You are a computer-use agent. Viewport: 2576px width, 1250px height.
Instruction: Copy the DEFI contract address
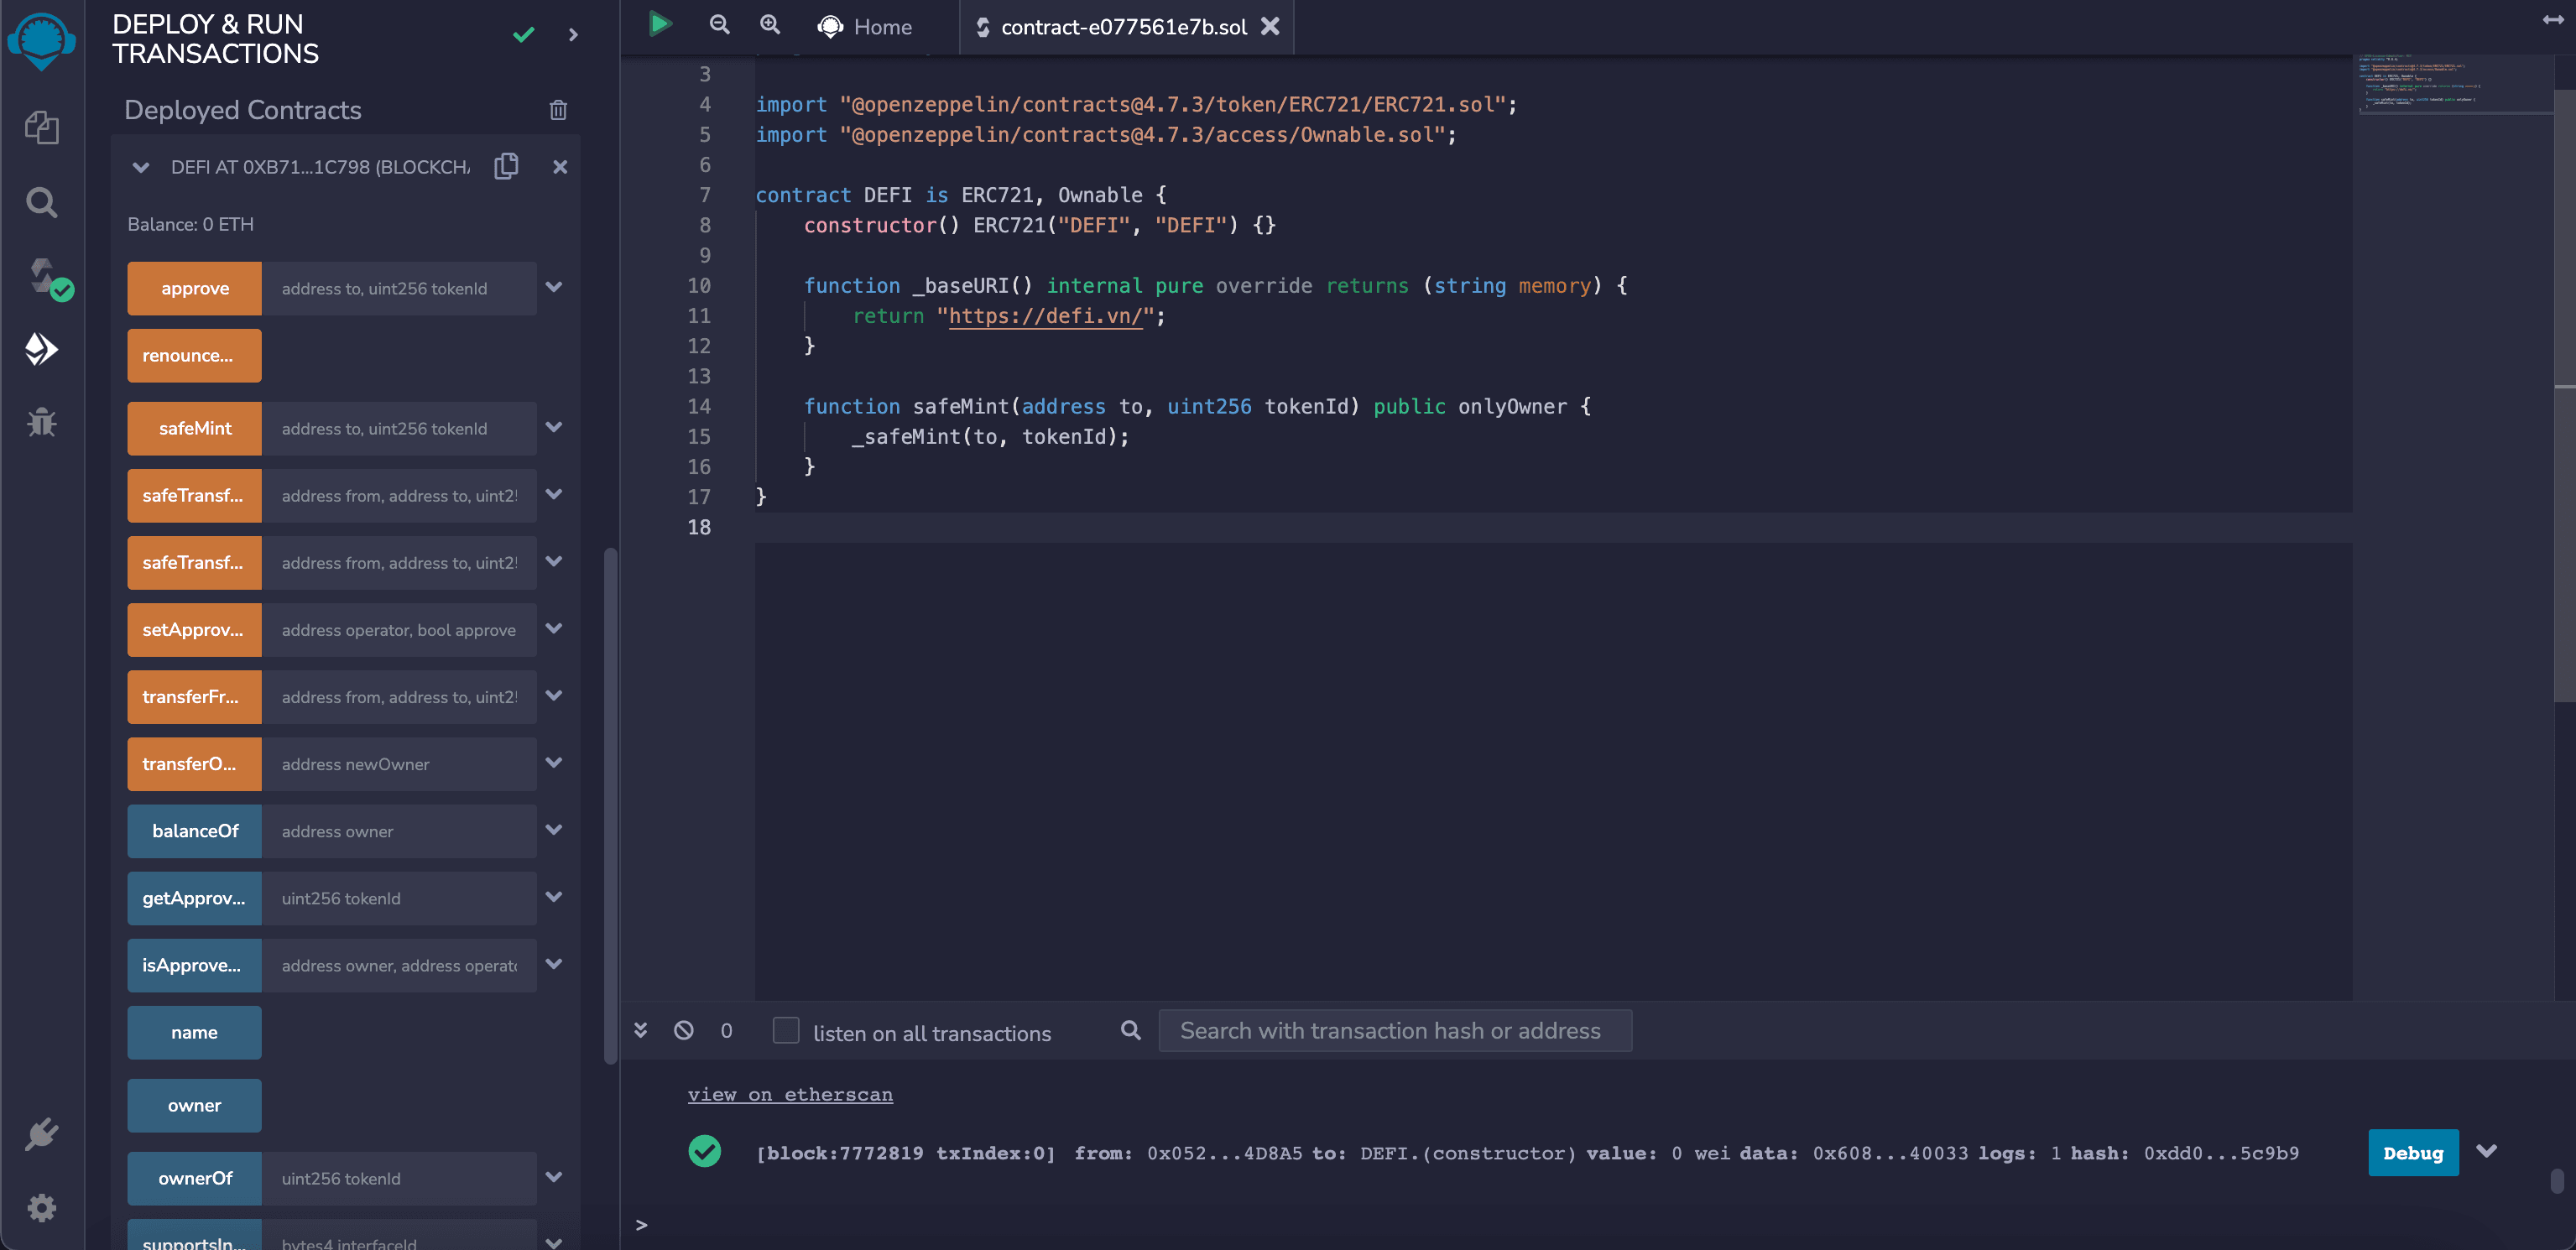click(x=506, y=166)
